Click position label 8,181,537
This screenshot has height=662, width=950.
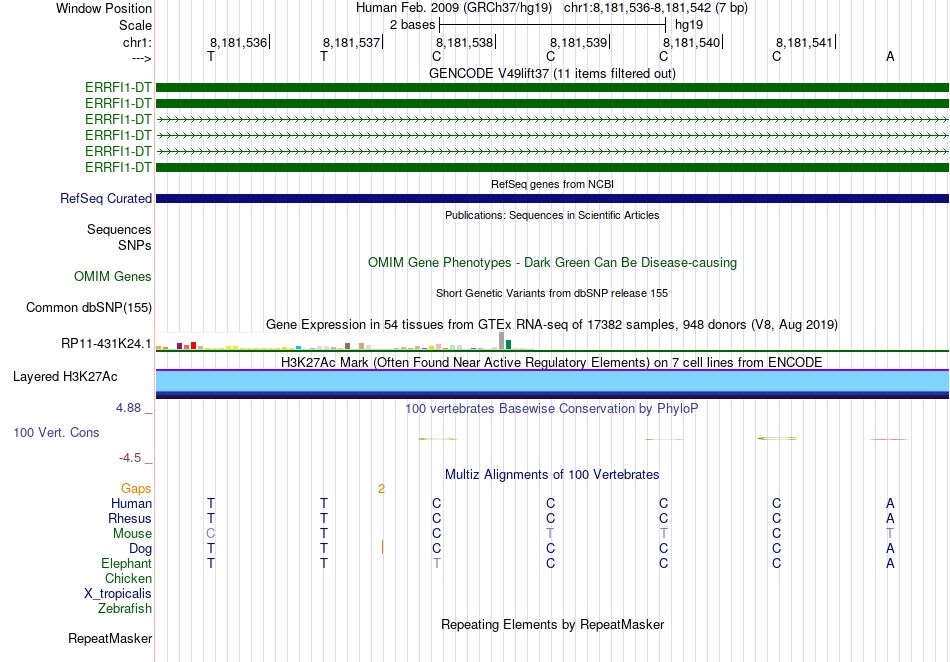pos(351,42)
